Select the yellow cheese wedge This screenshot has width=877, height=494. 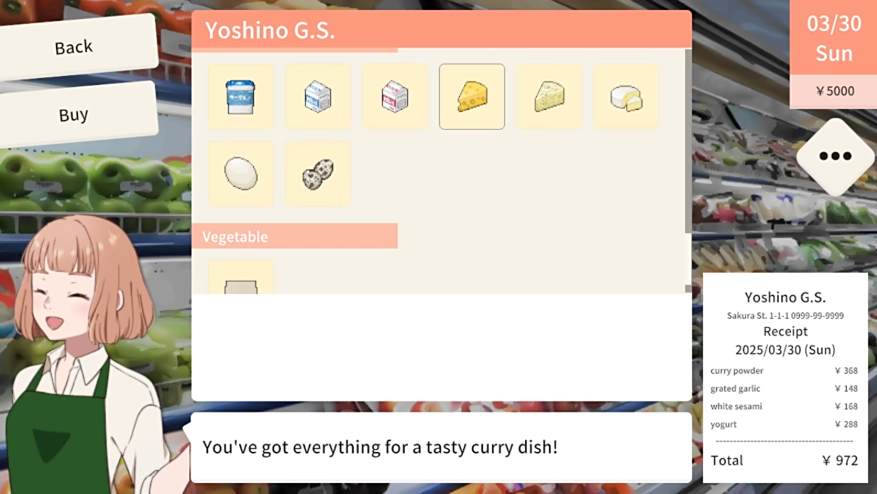click(x=472, y=97)
